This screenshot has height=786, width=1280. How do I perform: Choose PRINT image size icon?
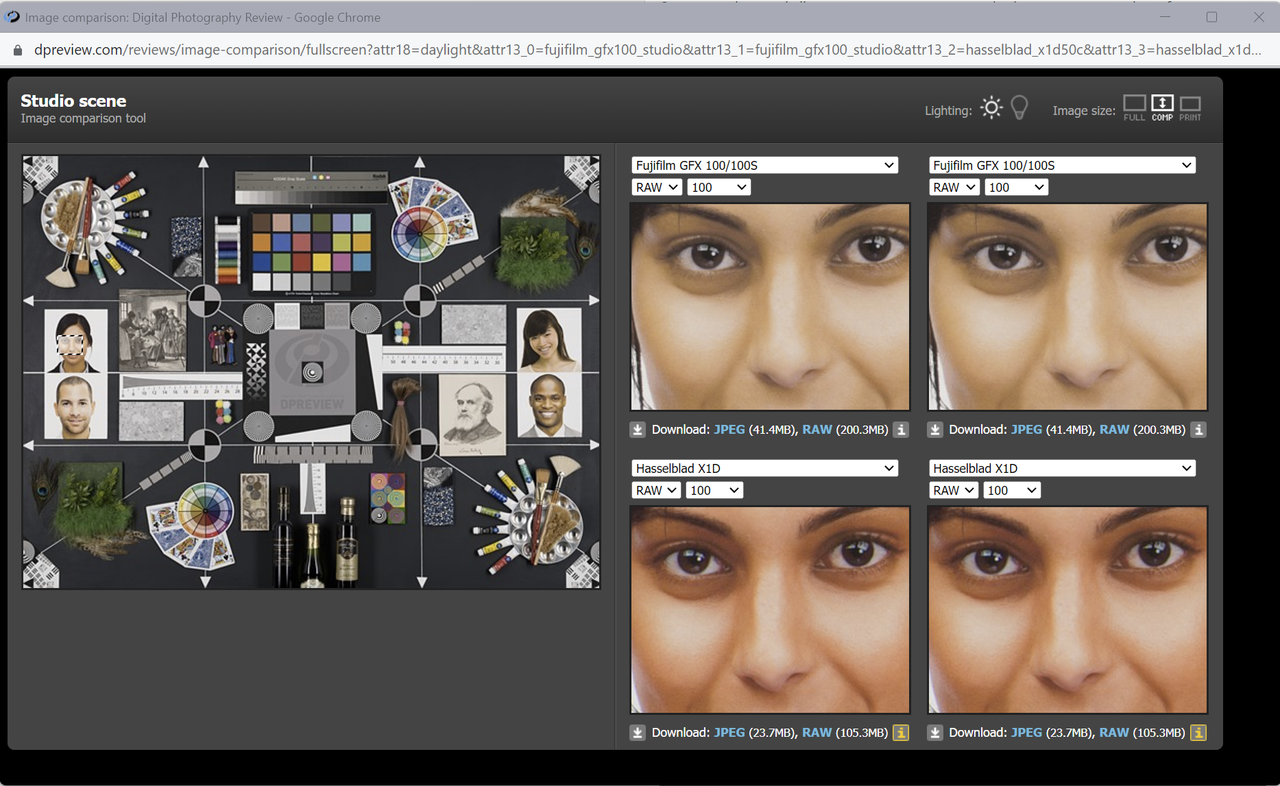click(1190, 108)
